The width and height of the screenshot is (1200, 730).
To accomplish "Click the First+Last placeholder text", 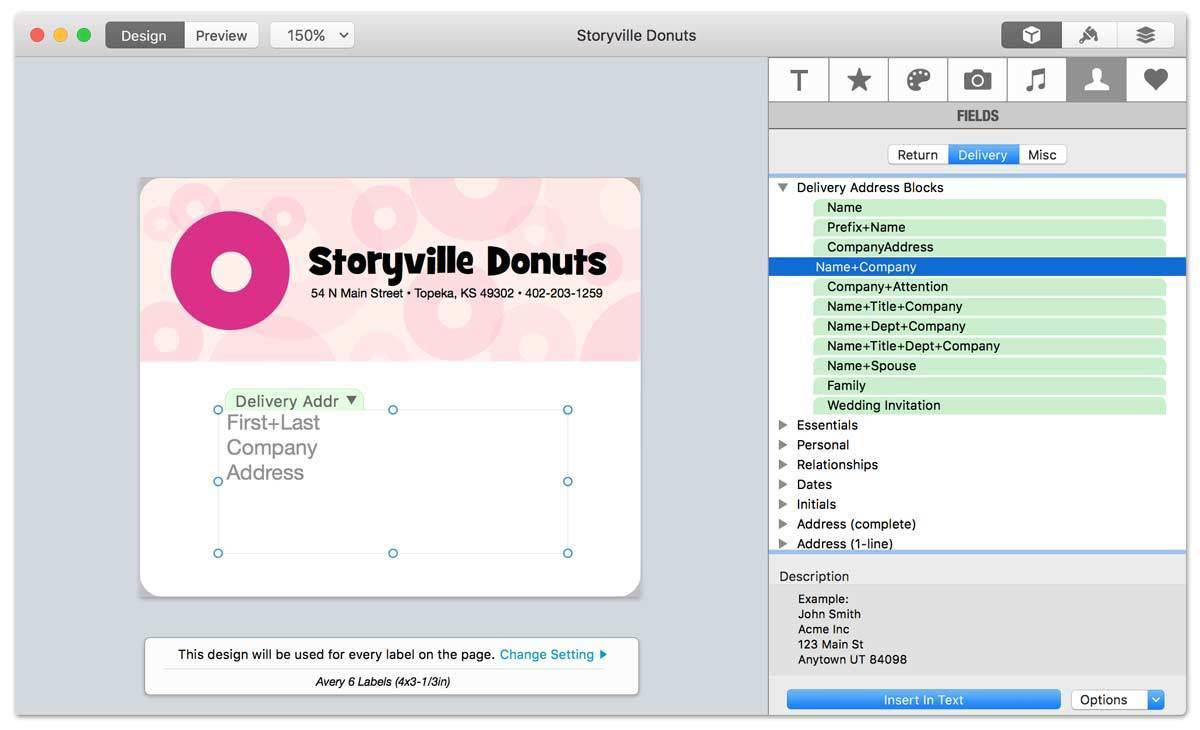I will (x=273, y=423).
